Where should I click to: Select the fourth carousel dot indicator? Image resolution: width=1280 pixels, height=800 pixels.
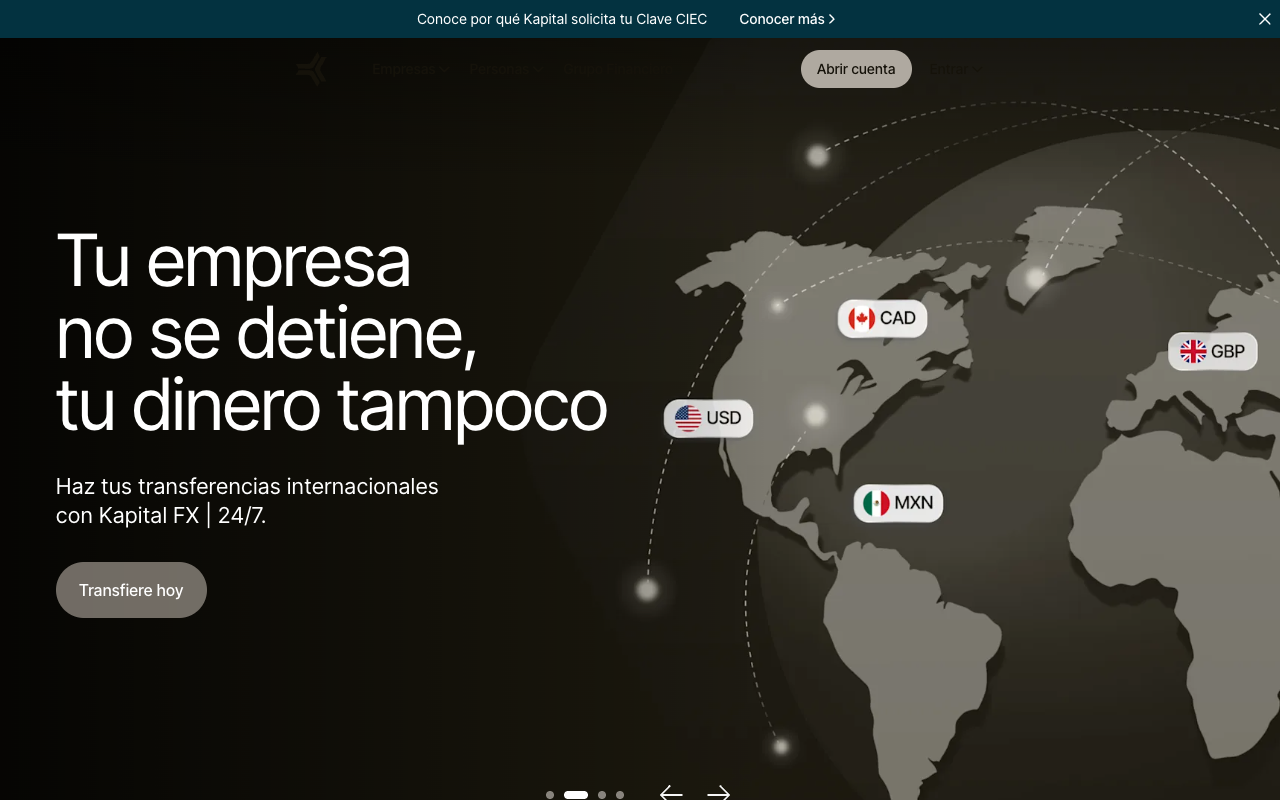coord(620,795)
